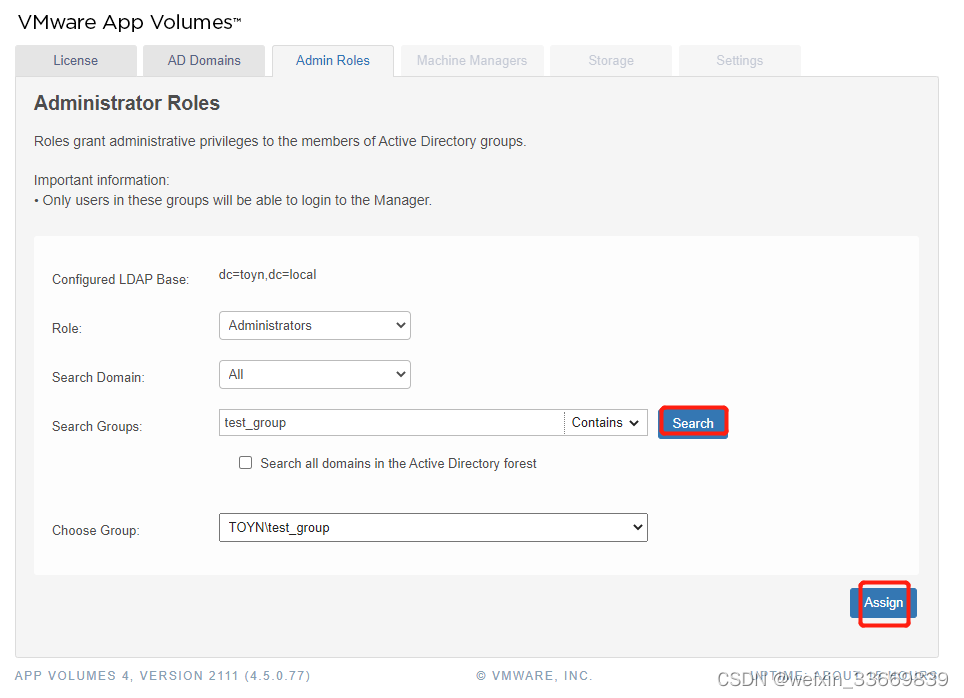Click the Search button
Screen dimensions: 964x698
coord(693,423)
